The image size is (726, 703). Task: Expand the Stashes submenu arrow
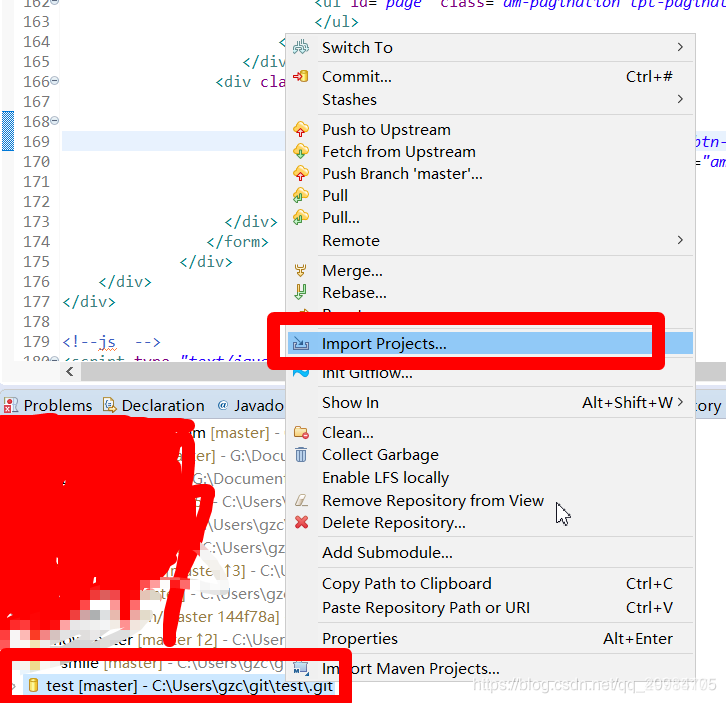(x=680, y=99)
